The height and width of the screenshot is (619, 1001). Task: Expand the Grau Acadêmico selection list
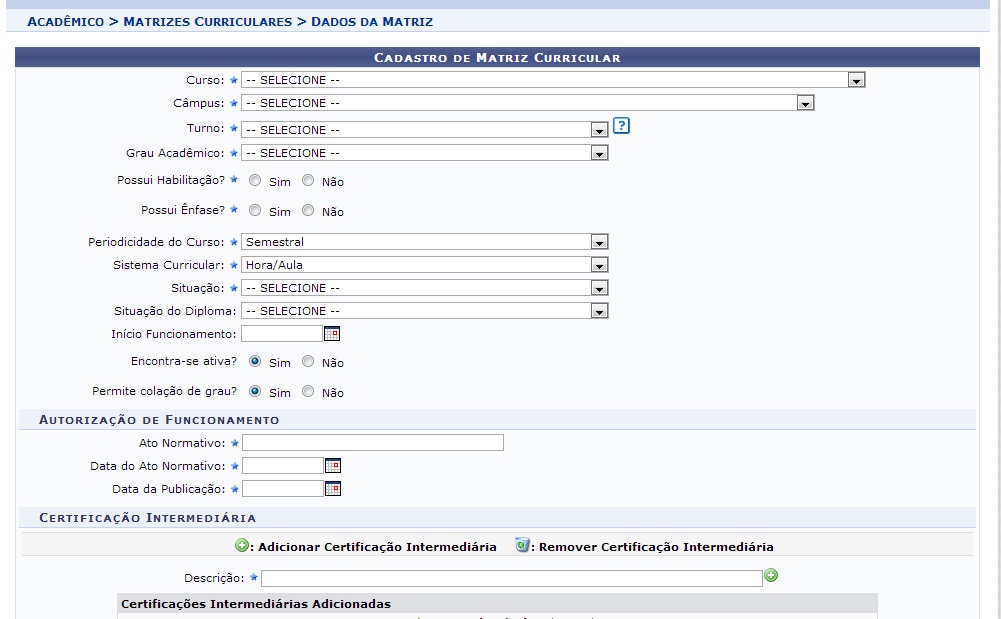pos(598,152)
